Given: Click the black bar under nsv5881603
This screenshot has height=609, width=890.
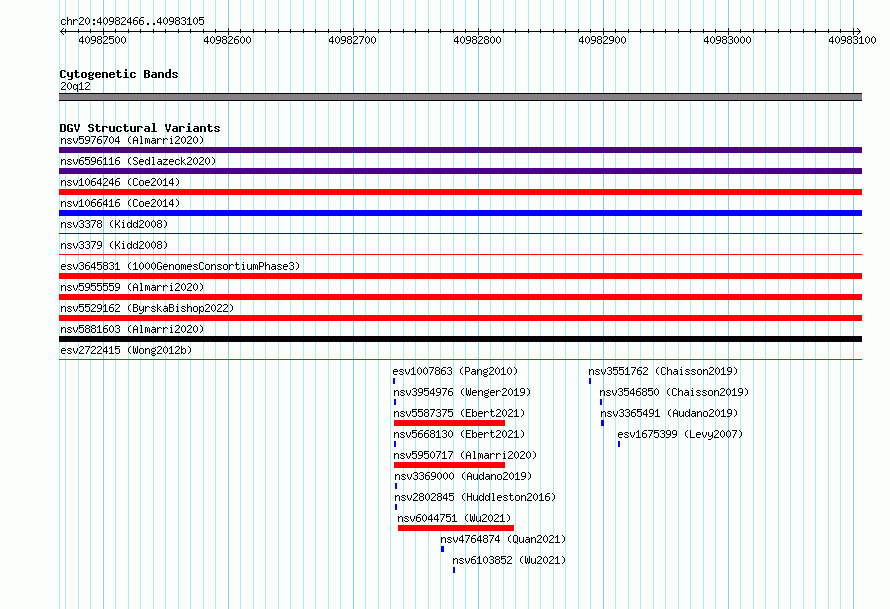Looking at the screenshot, I should click(x=460, y=339).
